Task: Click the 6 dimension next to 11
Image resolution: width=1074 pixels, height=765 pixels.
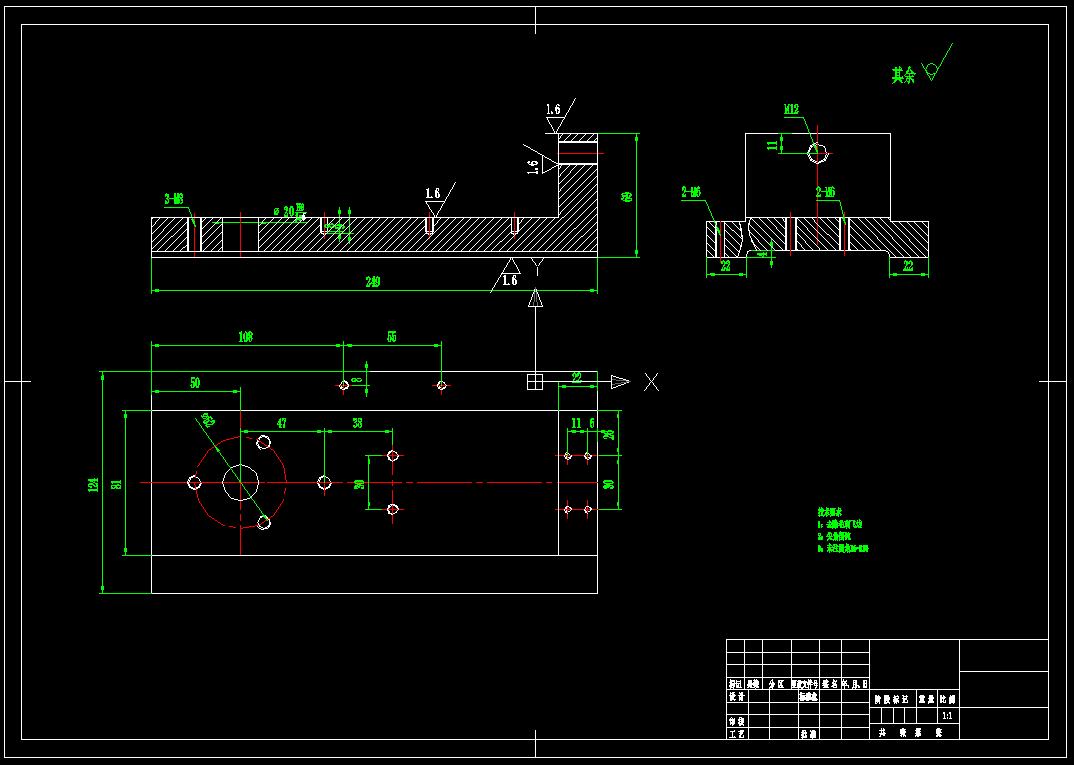Action: point(592,423)
